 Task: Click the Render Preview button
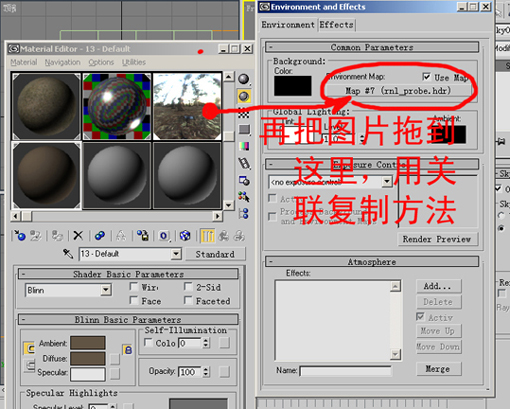(437, 239)
